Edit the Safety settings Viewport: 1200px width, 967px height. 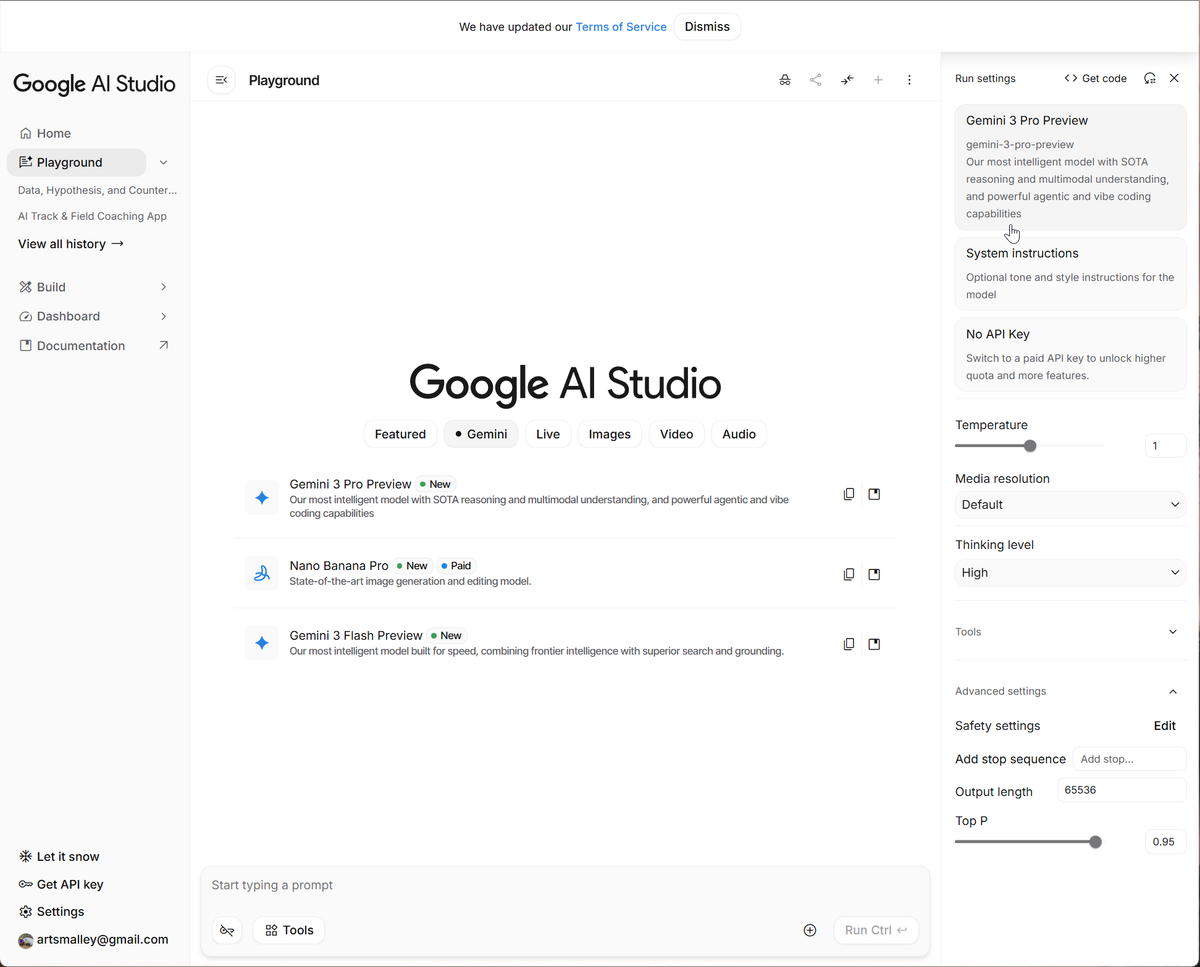click(1165, 726)
